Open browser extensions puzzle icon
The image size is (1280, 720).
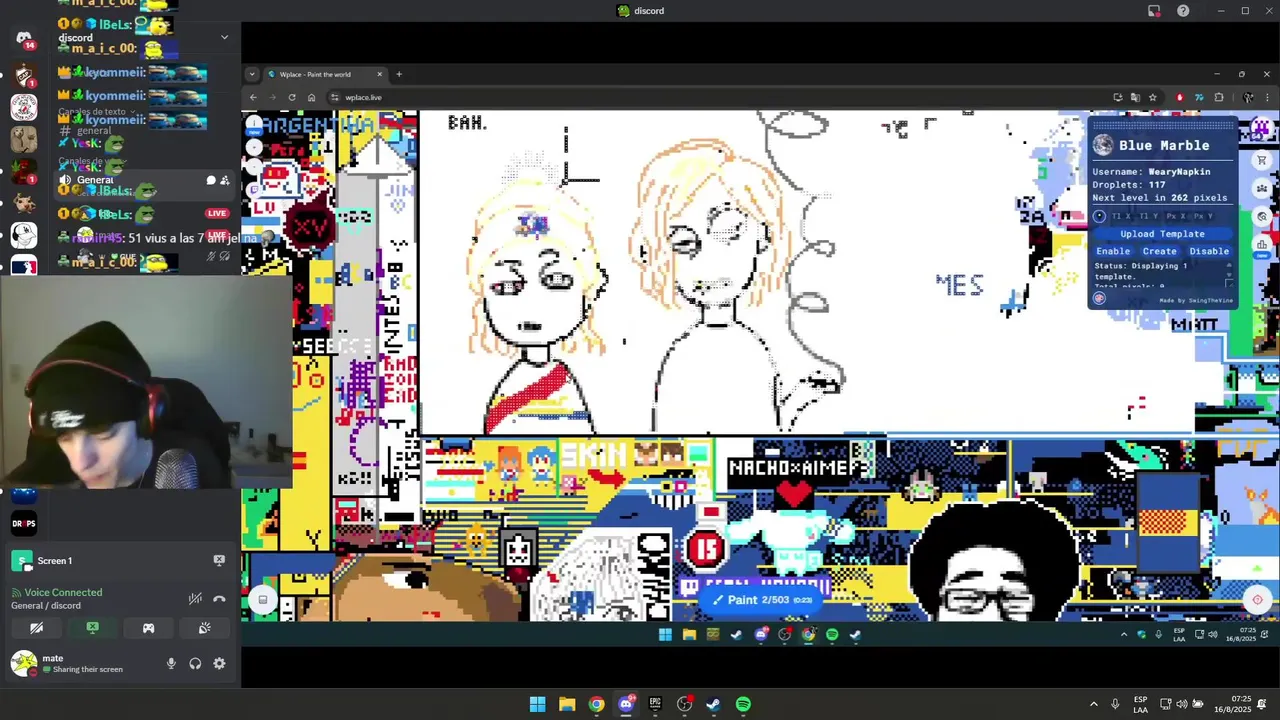click(1218, 97)
